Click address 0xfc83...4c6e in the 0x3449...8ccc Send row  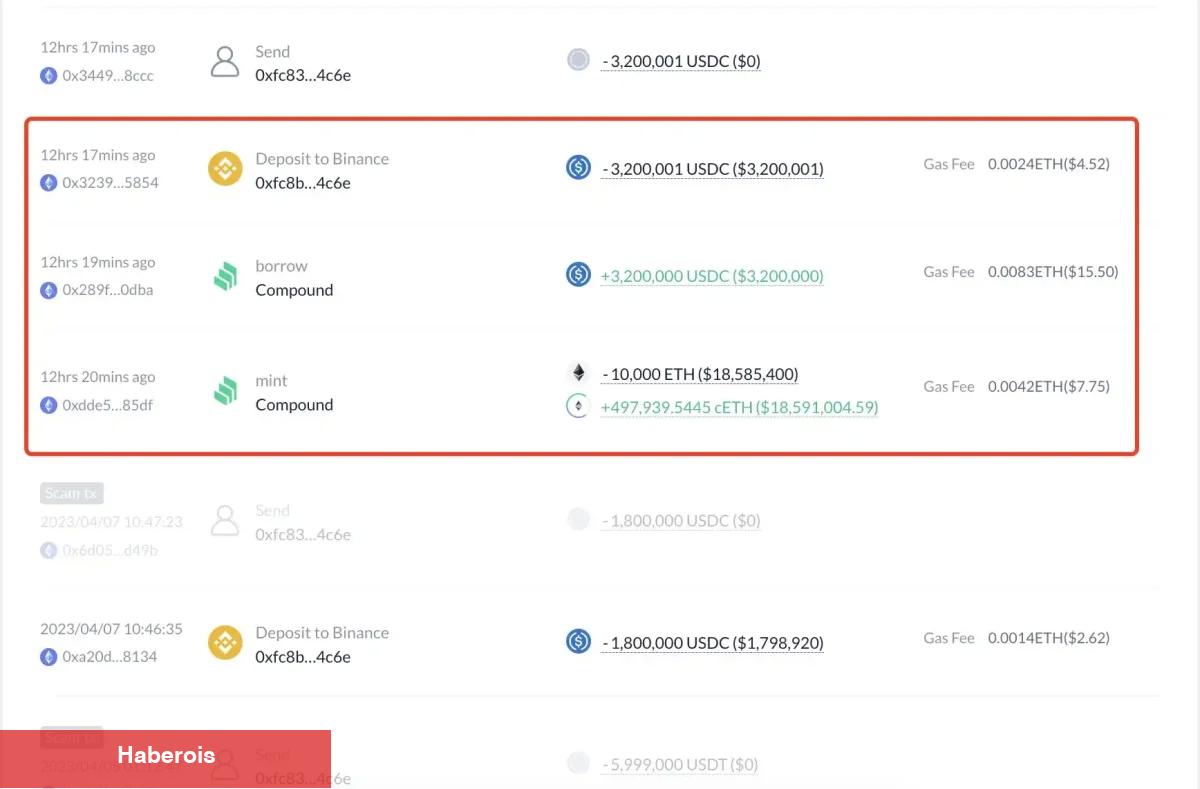click(303, 75)
